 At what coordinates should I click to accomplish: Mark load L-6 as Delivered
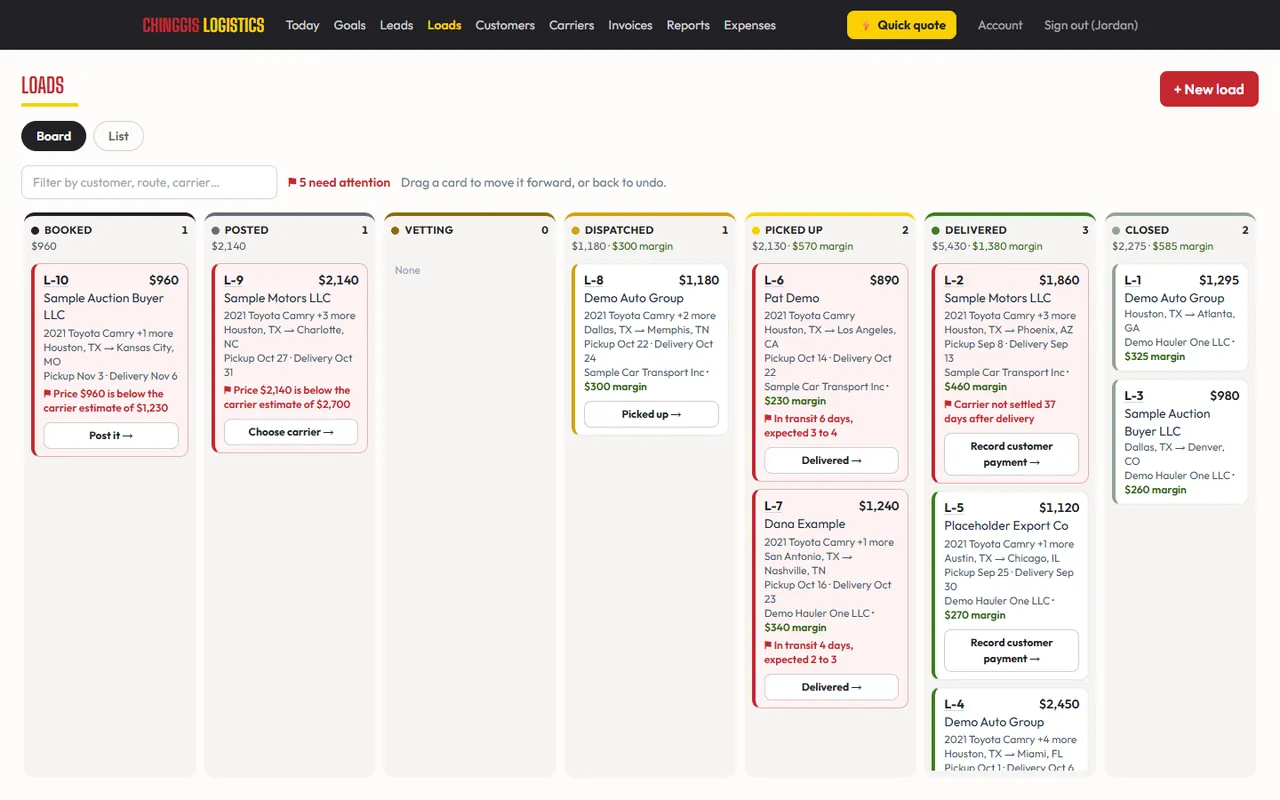click(x=831, y=460)
